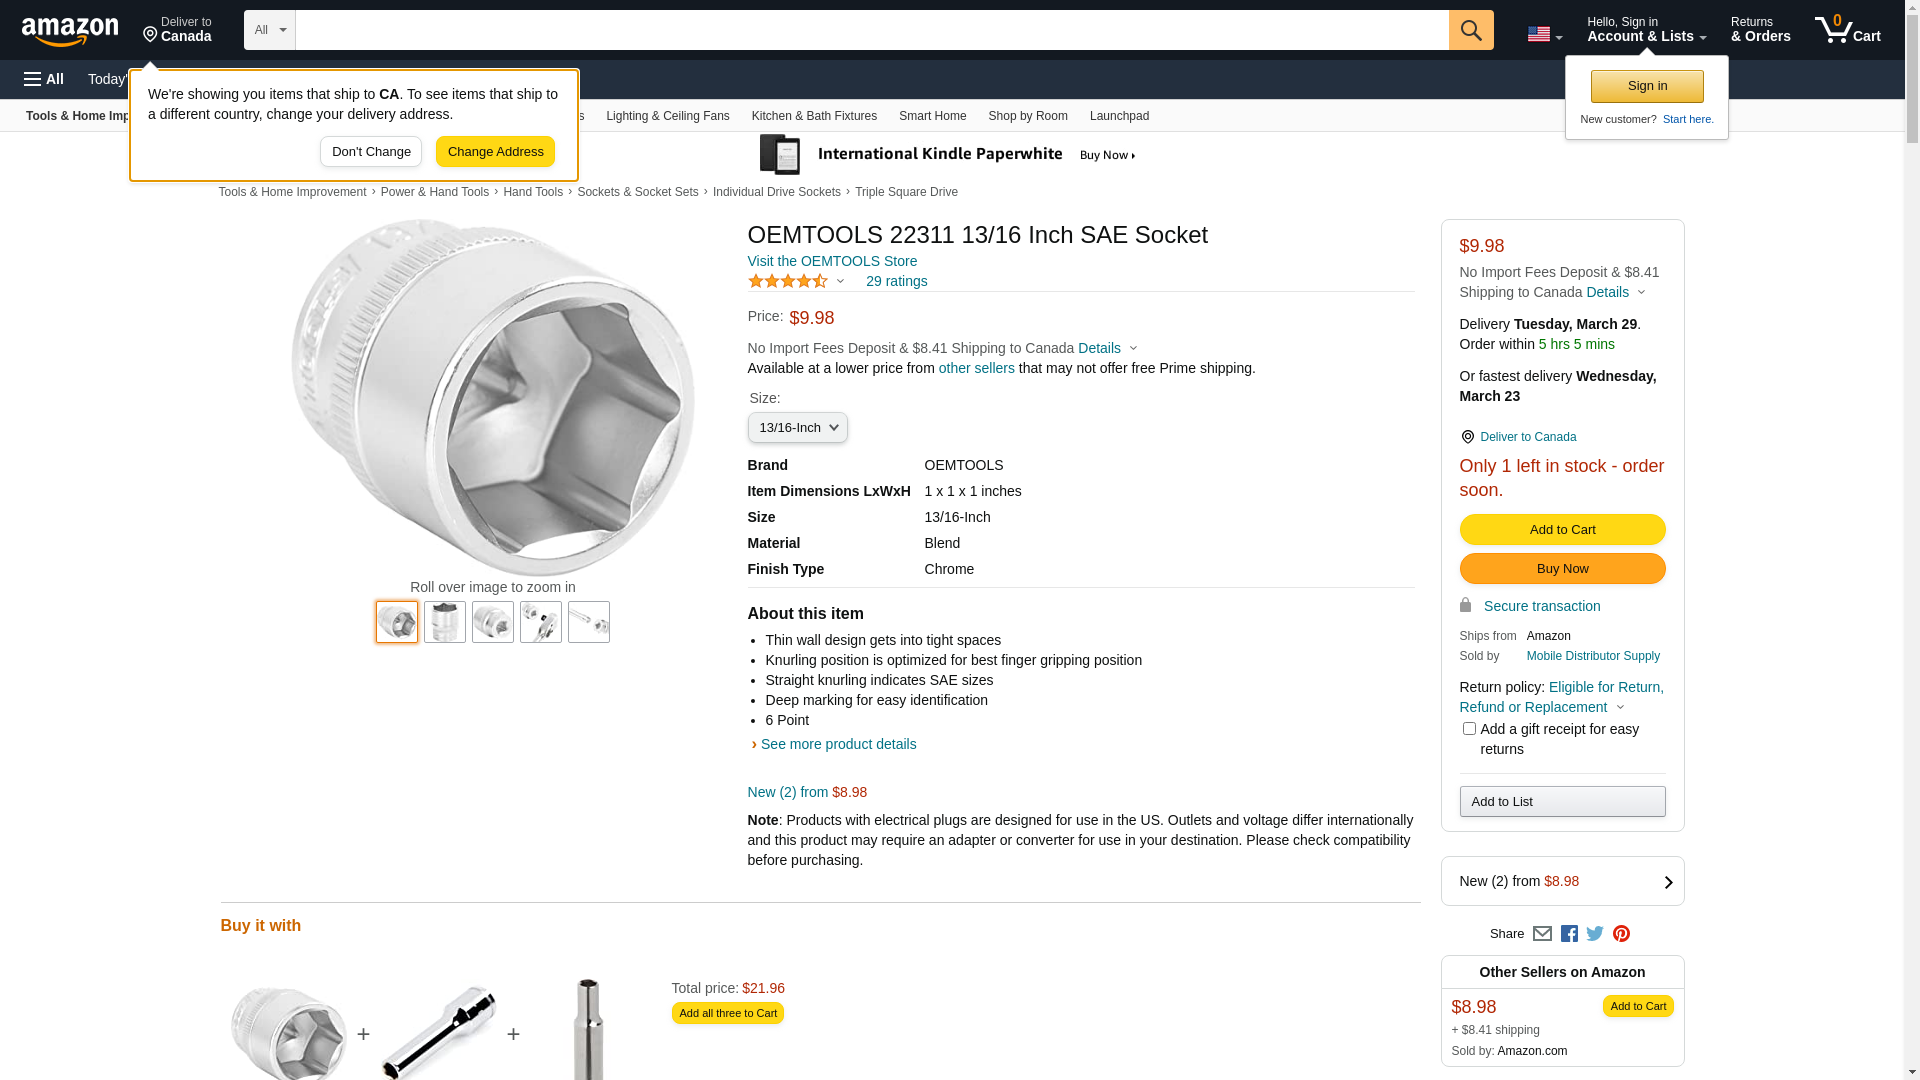Open the All hamburger menu
1920x1080 pixels.
[x=44, y=79]
